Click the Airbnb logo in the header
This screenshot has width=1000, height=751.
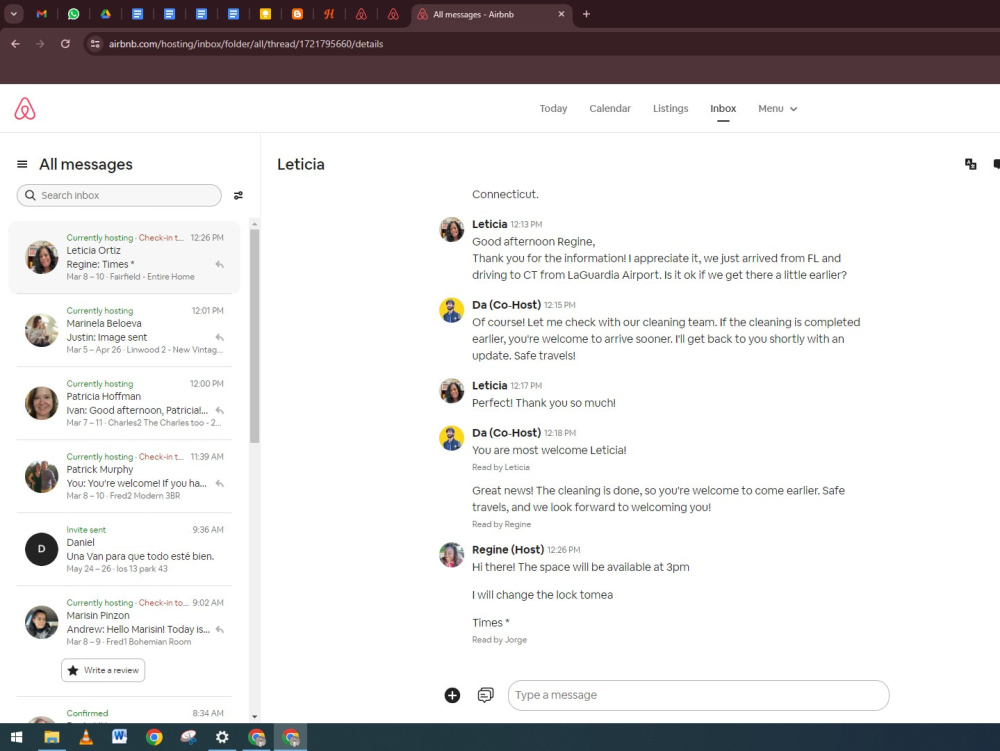[x=25, y=109]
